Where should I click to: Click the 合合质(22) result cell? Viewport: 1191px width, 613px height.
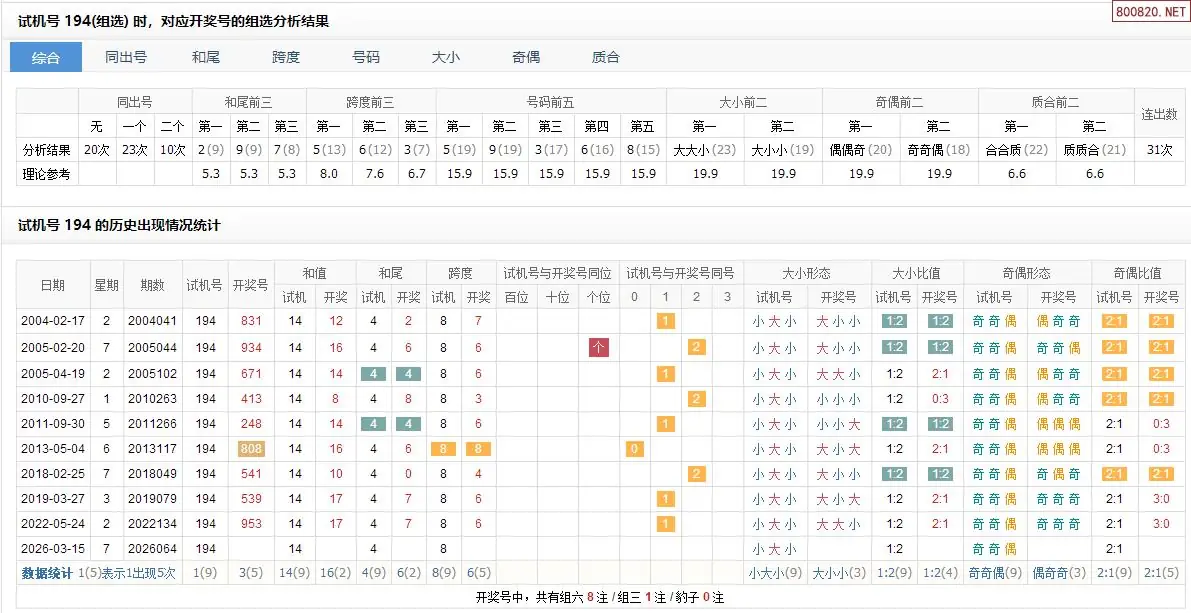(1016, 150)
